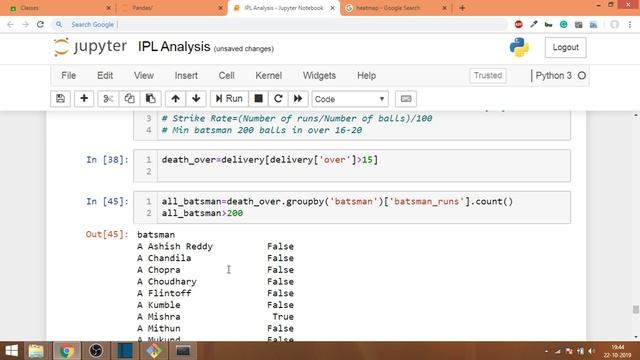This screenshot has height=360, width=640.
Task: Run the selected cell
Action: pos(229,99)
